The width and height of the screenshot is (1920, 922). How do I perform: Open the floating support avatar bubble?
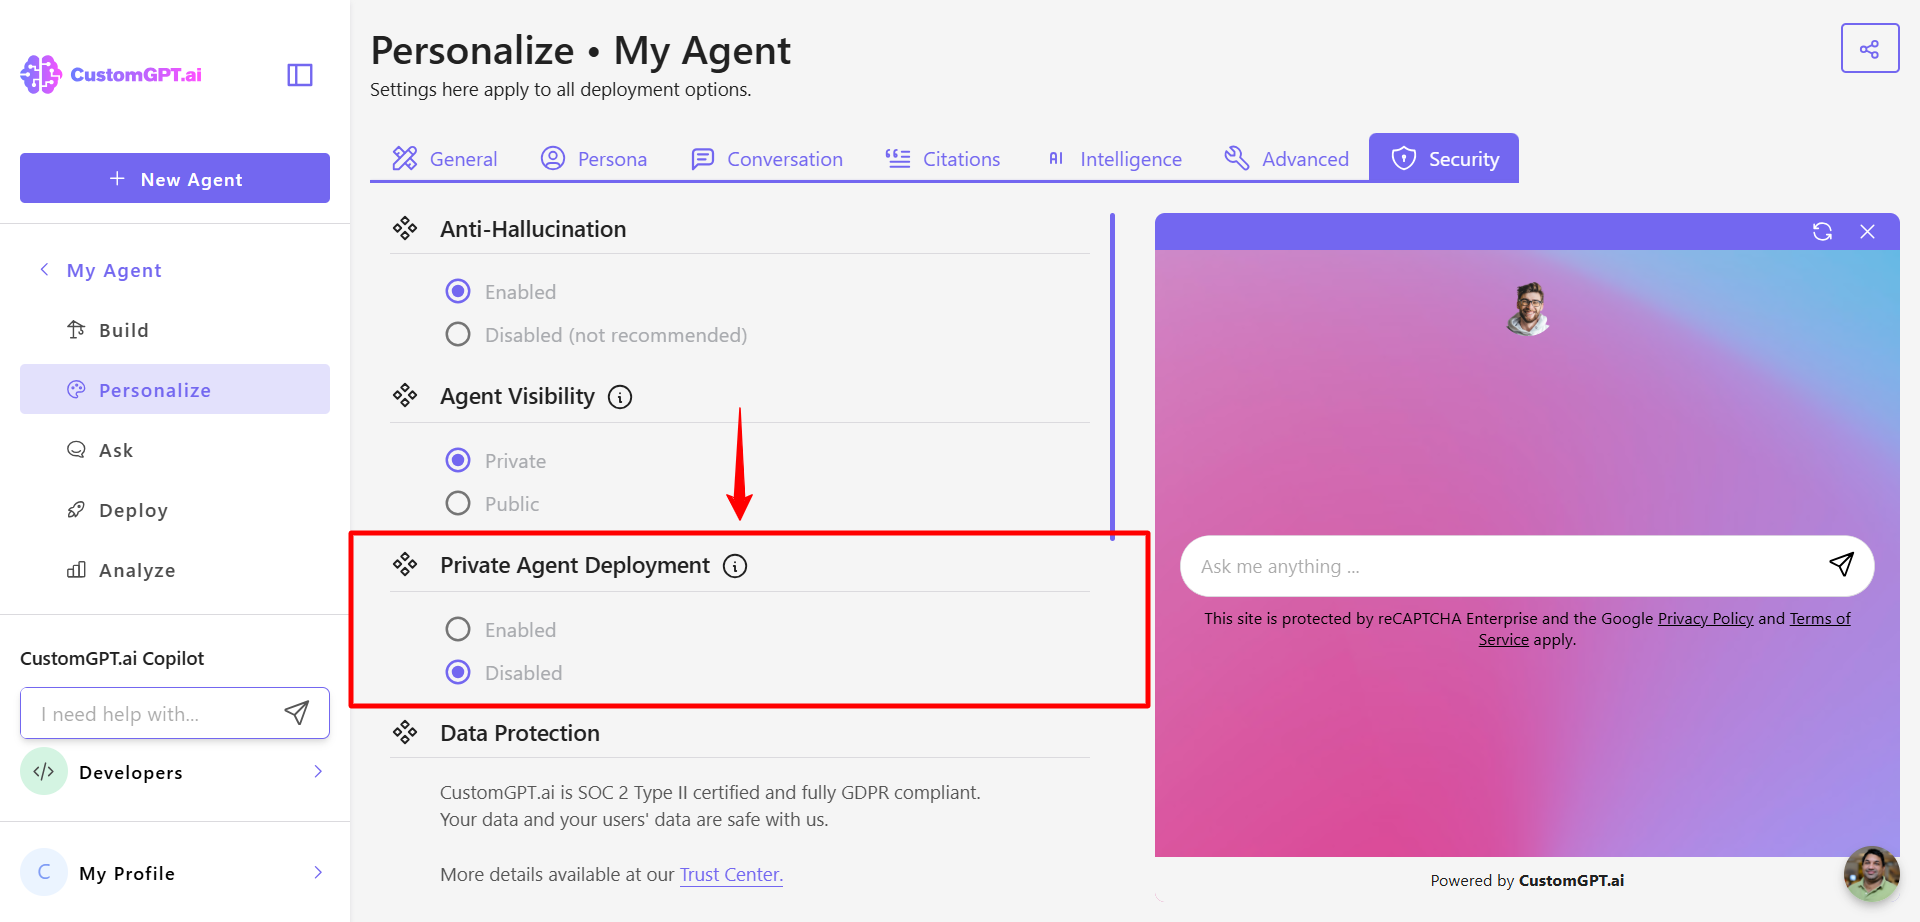(x=1871, y=874)
